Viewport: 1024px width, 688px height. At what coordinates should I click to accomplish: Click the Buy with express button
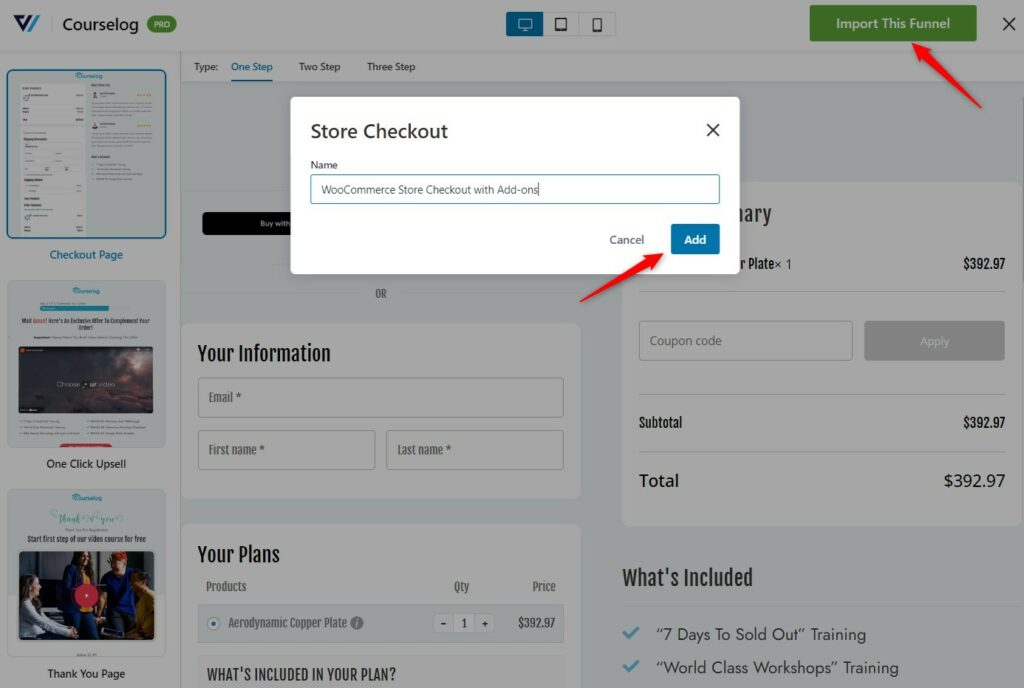click(247, 223)
